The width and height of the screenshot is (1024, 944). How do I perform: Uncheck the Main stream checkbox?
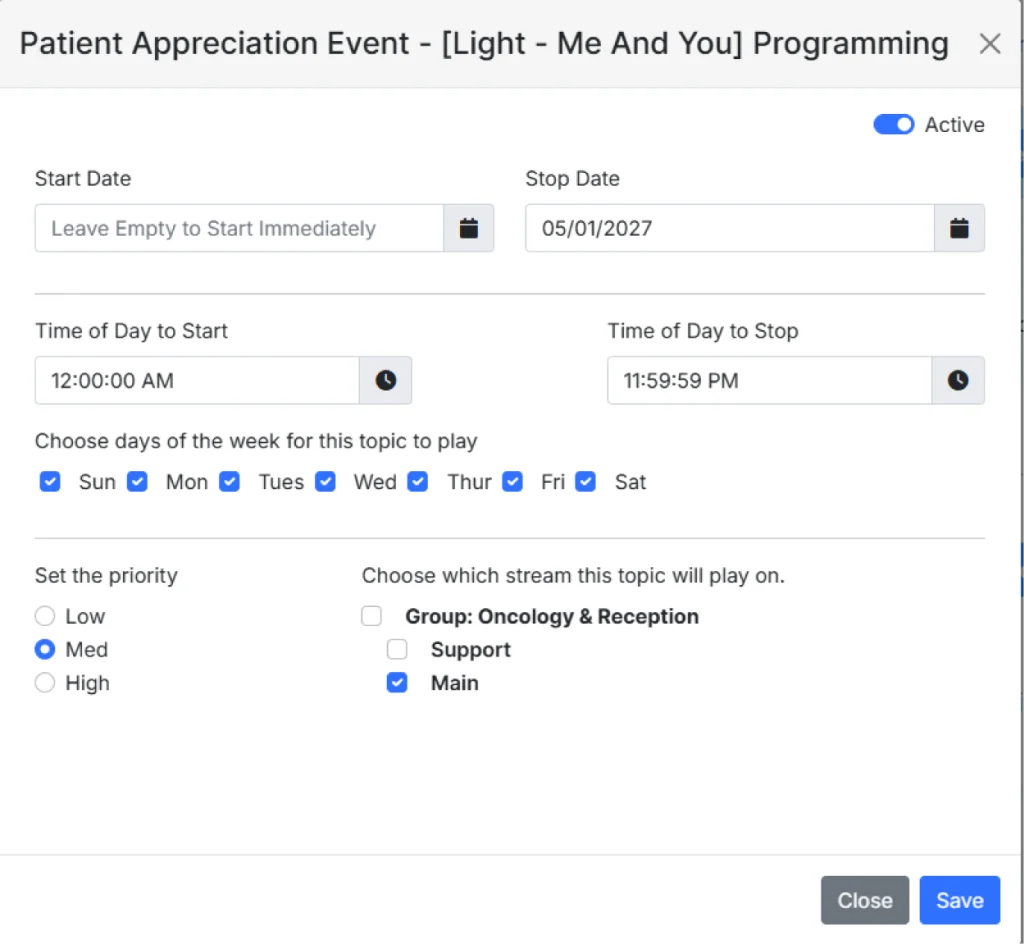click(396, 682)
